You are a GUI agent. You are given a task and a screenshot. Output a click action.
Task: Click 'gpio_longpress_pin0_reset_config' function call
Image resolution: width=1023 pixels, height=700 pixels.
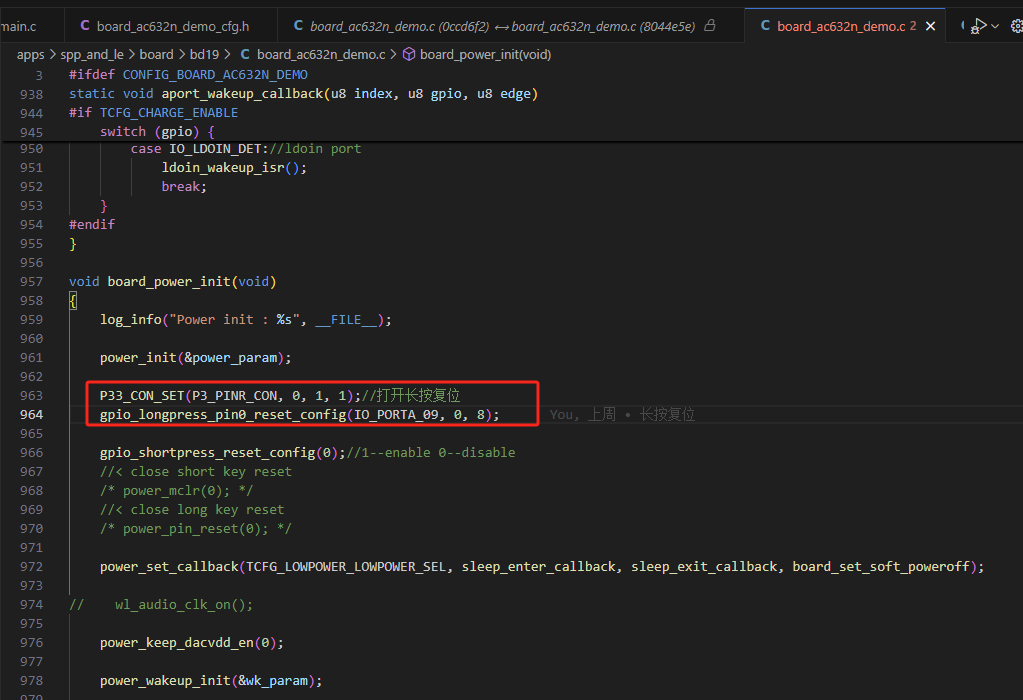tap(223, 414)
